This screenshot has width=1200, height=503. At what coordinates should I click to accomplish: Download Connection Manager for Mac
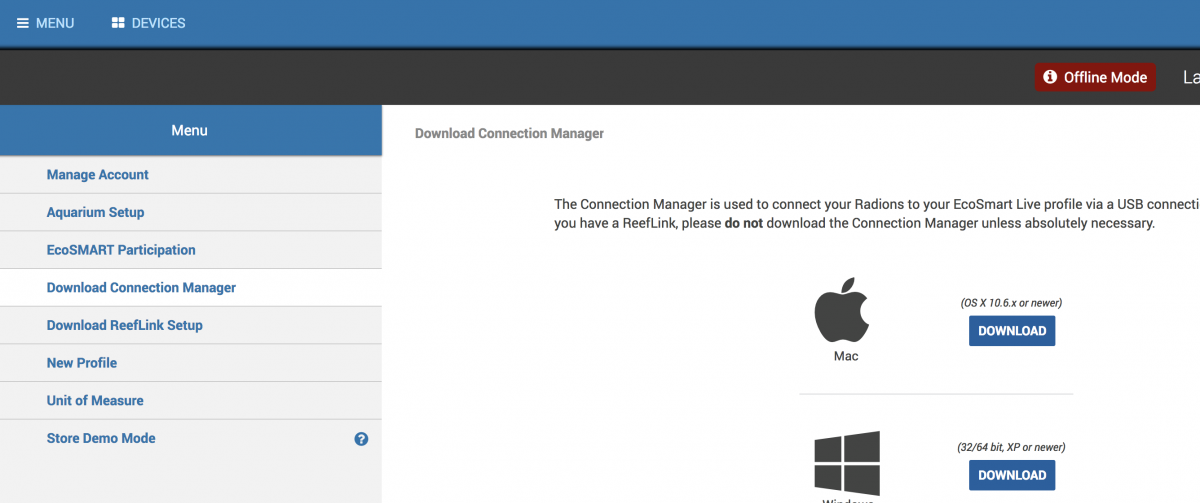(x=1011, y=331)
